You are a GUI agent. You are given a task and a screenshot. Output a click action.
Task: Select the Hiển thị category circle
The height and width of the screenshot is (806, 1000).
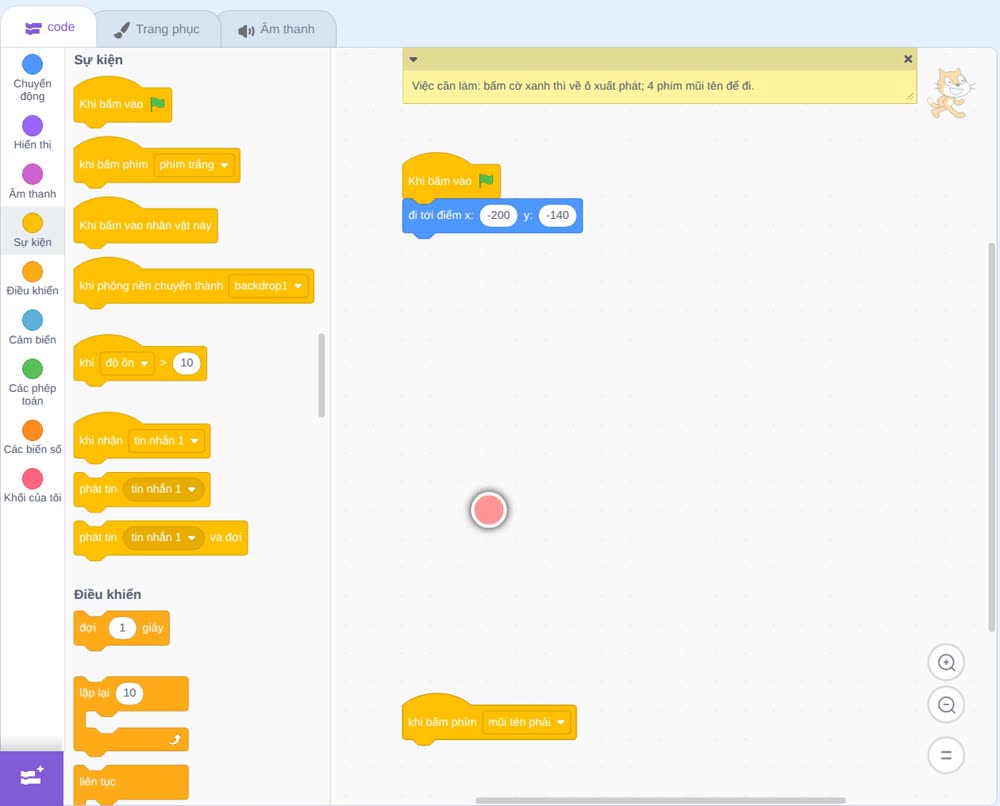point(33,126)
